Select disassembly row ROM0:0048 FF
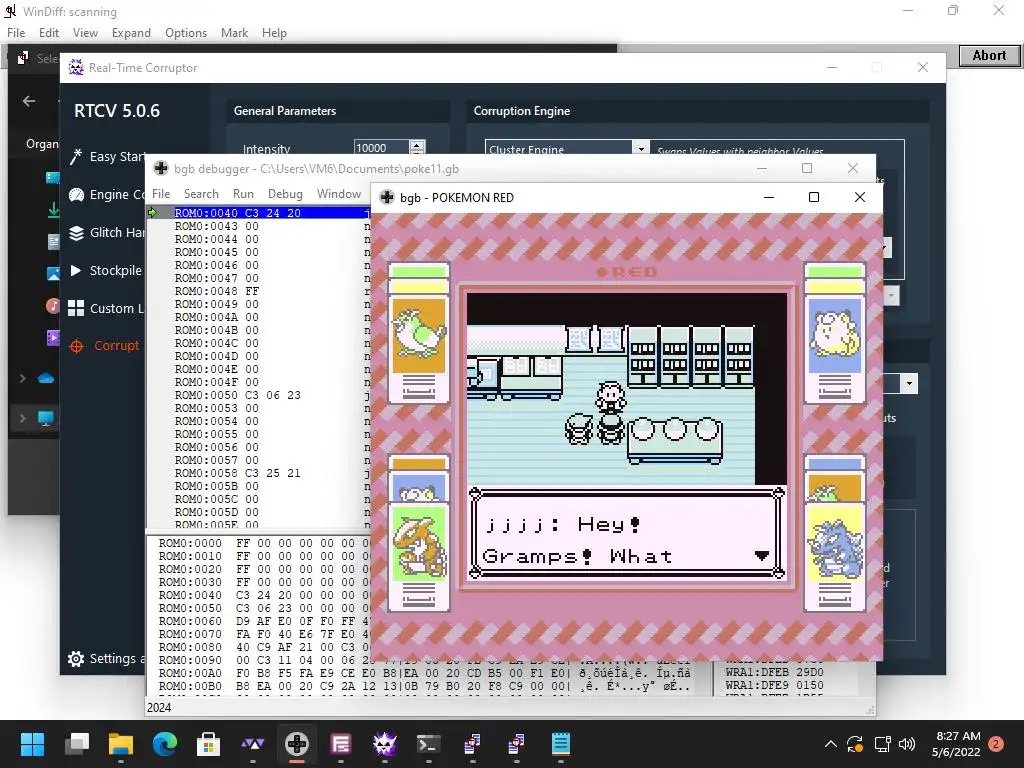This screenshot has height=768, width=1024. pyautogui.click(x=259, y=291)
